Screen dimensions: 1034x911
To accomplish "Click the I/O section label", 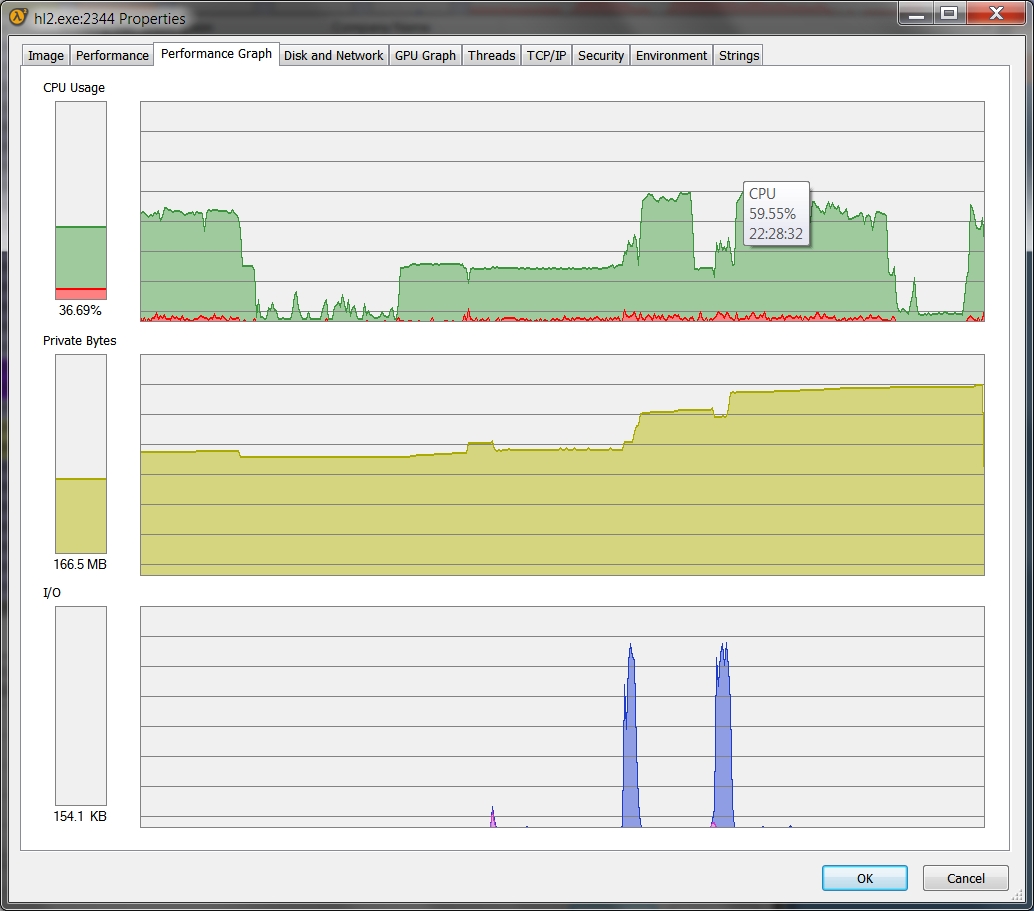I will pyautogui.click(x=52, y=592).
